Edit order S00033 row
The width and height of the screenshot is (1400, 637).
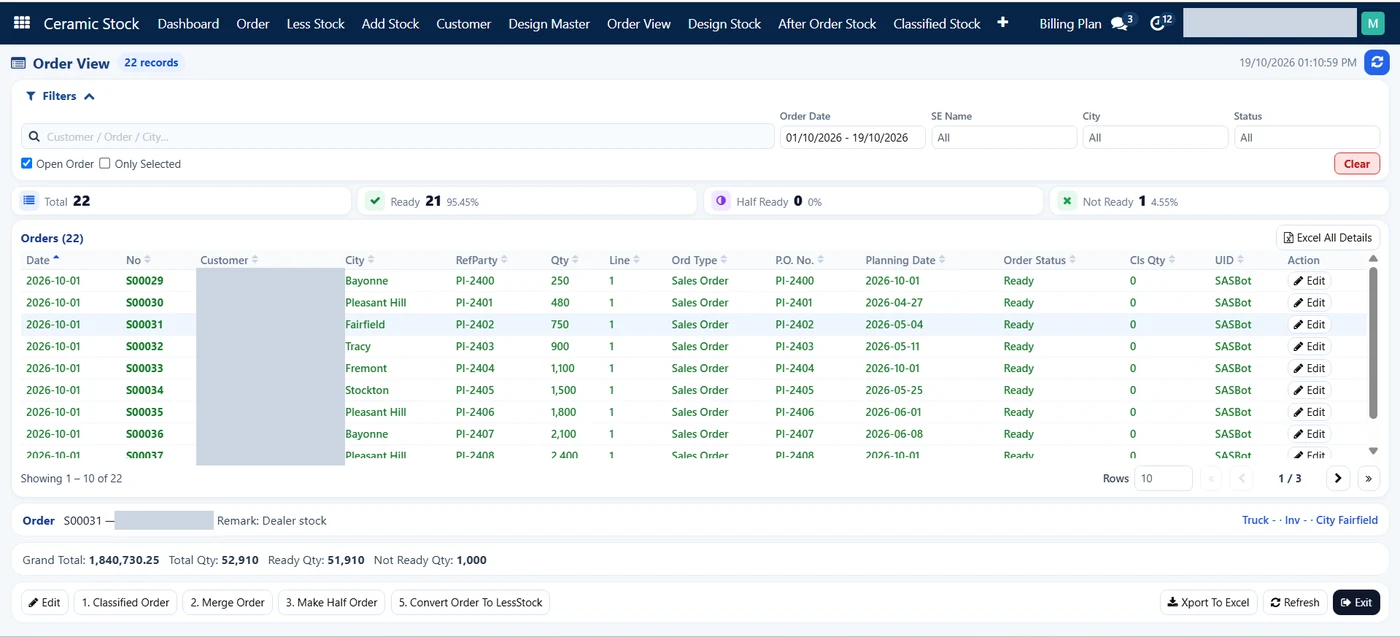(x=1309, y=368)
